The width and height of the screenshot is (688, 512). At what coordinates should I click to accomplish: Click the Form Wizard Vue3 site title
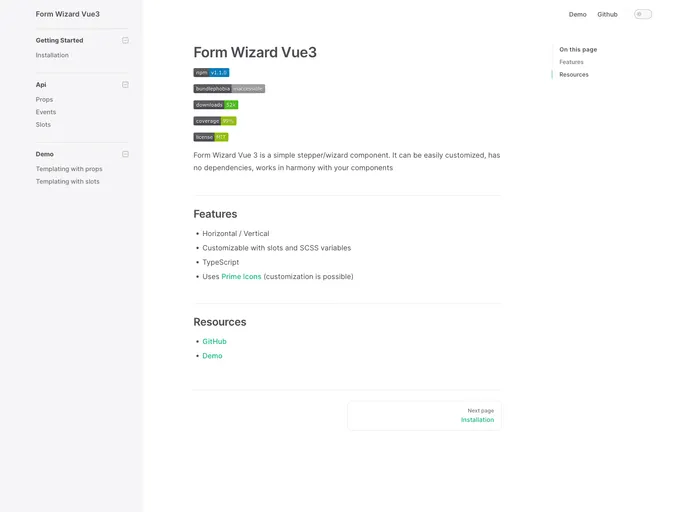(68, 14)
